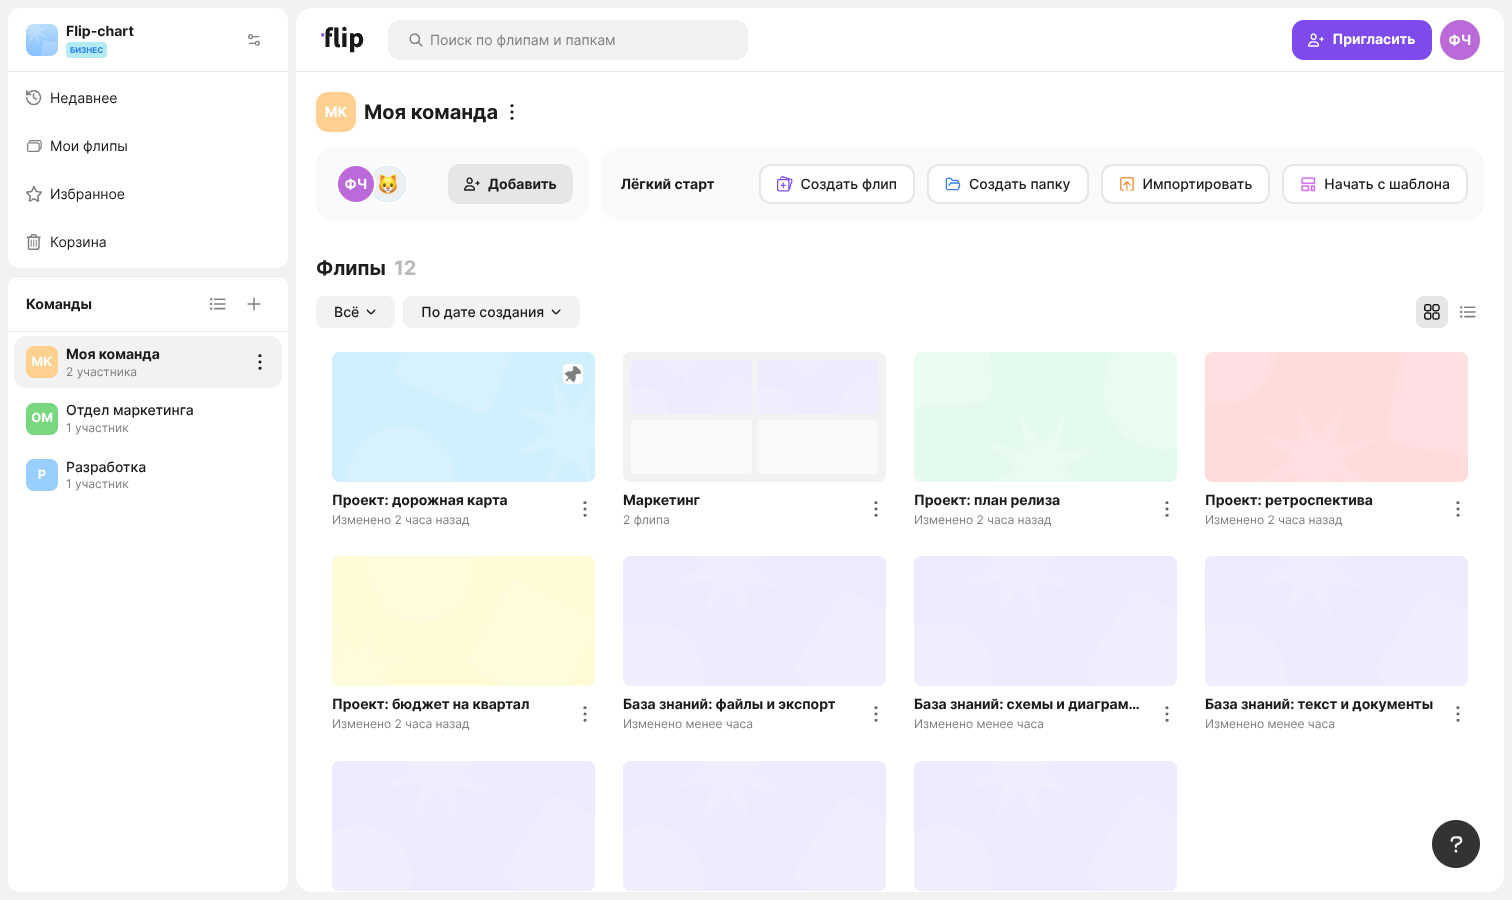The image size is (1512, 900).
Task: Open the Недавнее section
Action: [x=148, y=98]
